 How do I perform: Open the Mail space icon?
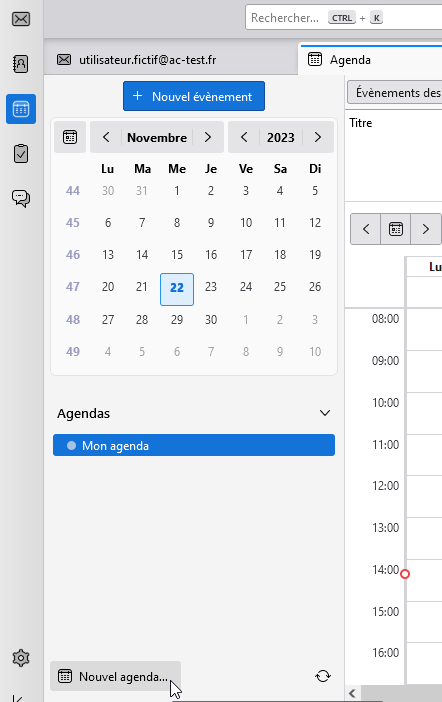coord(21,19)
